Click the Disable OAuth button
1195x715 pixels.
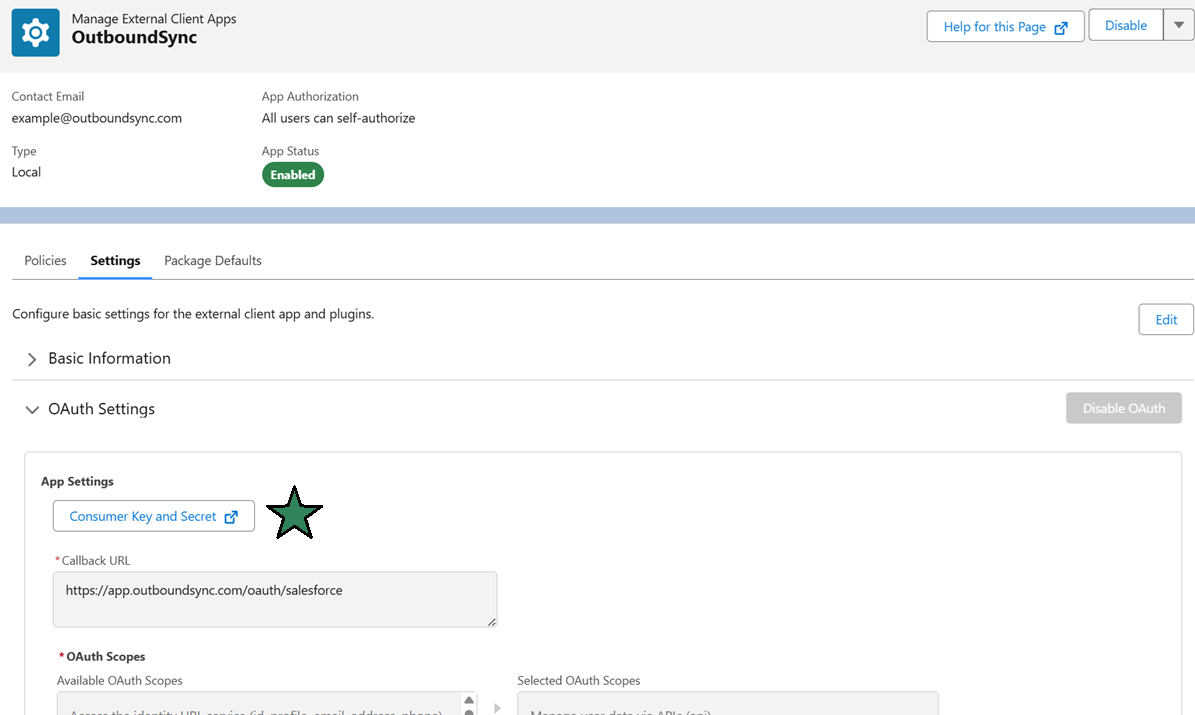point(1123,408)
